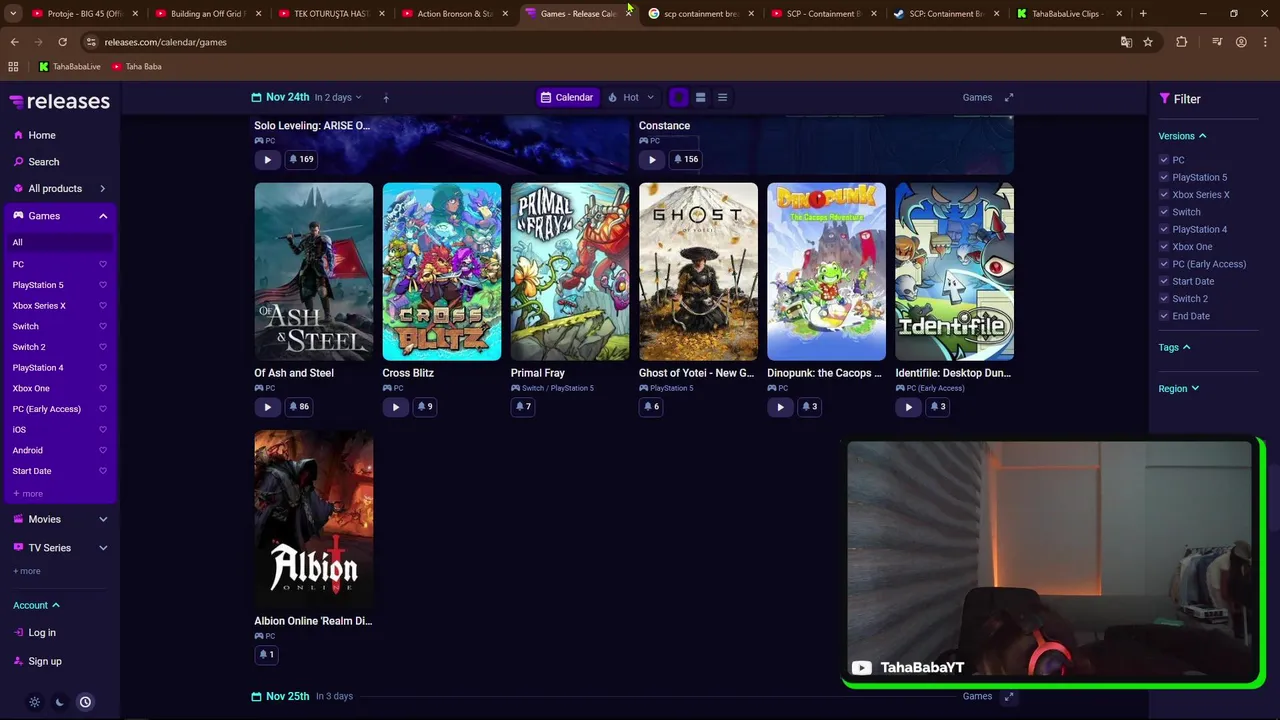Viewport: 1280px width, 720px height.
Task: Collapse the Versions filter section
Action: 1182,136
